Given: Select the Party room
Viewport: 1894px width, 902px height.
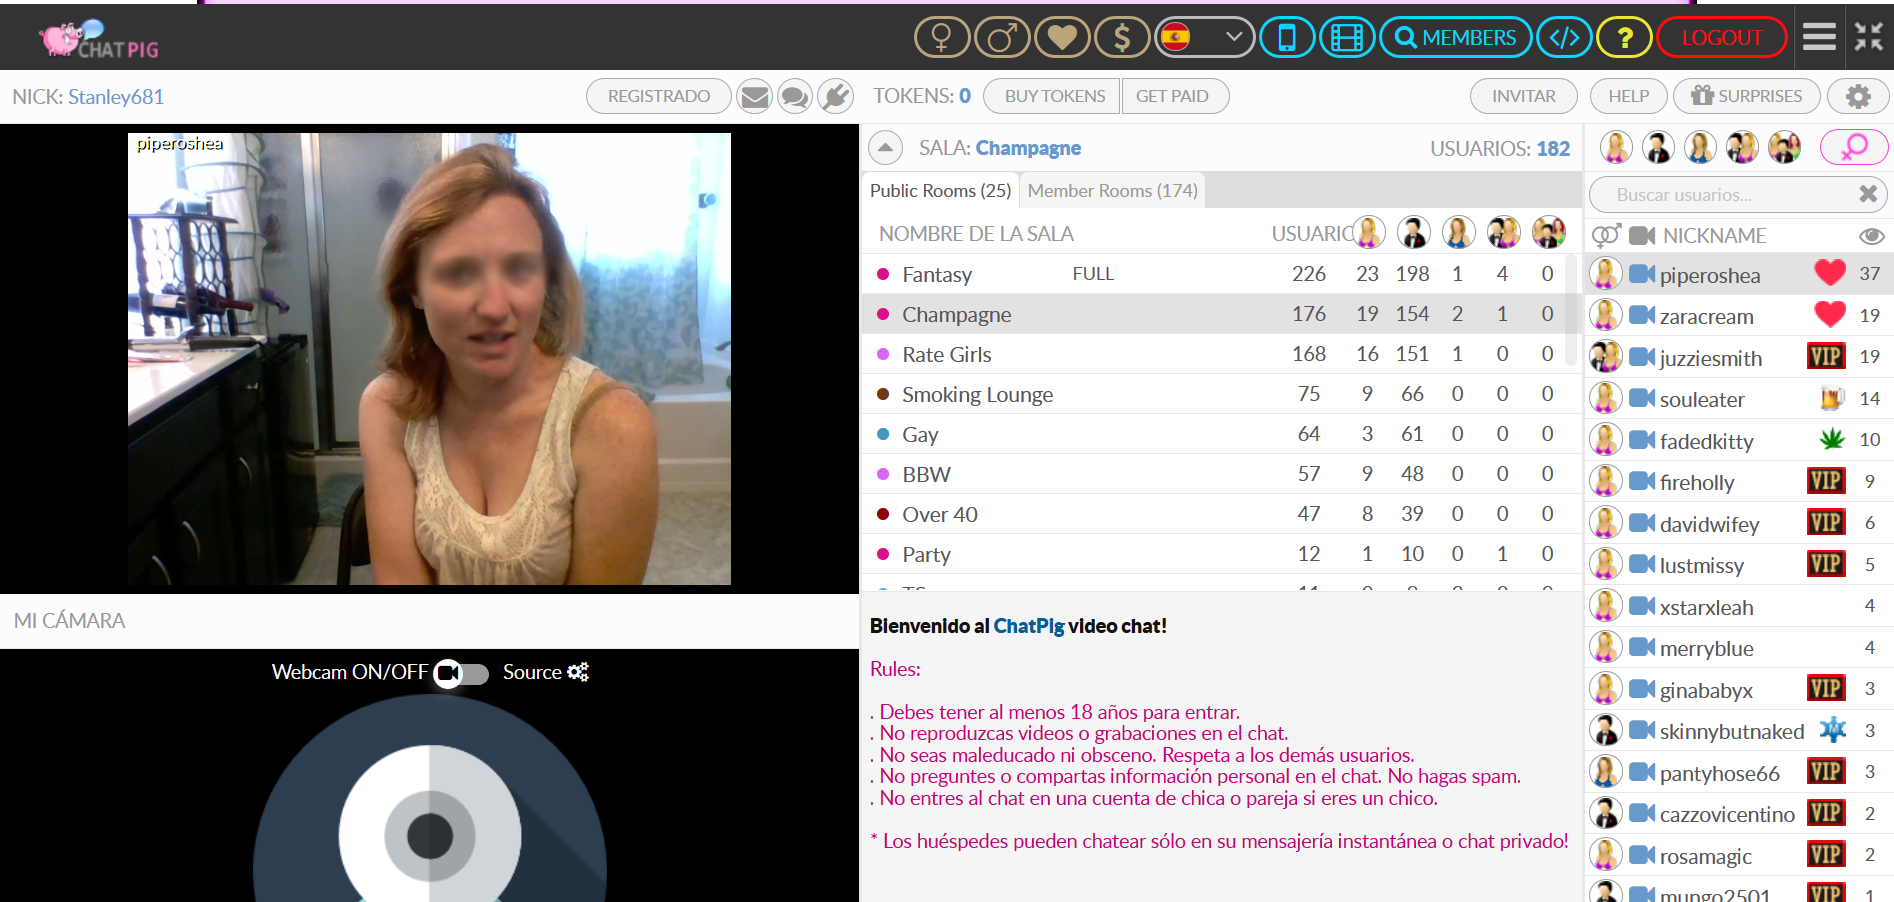Looking at the screenshot, I should (x=1222, y=554).
